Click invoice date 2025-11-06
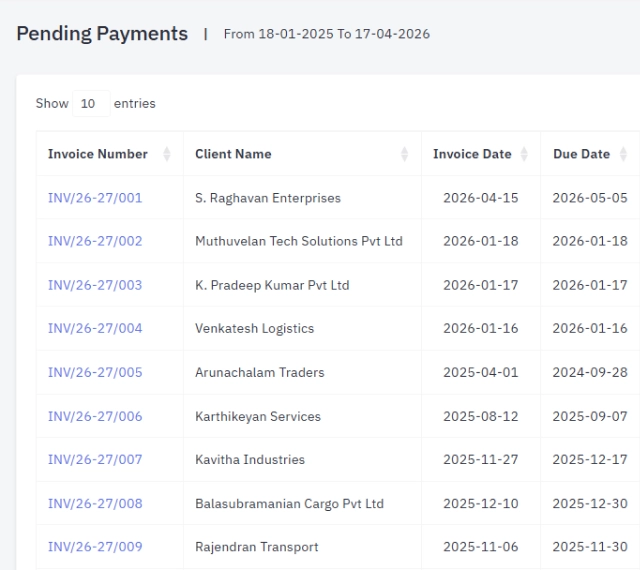Screen dimensions: 640x570 click(481, 547)
